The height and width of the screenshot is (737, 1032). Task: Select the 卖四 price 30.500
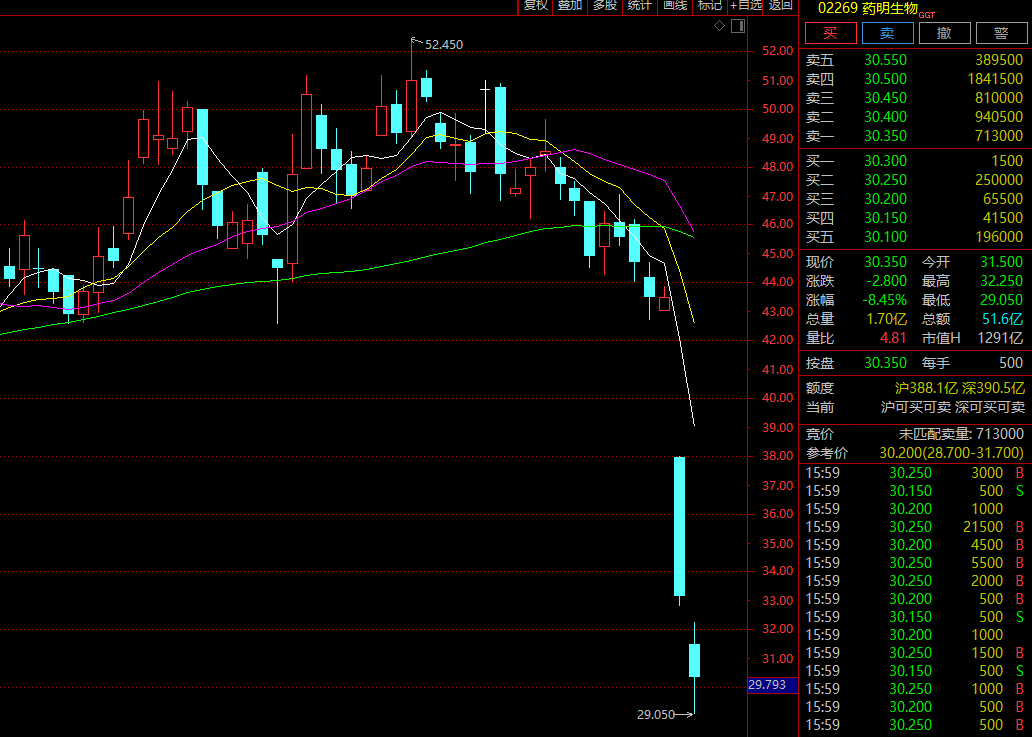[x=885, y=79]
